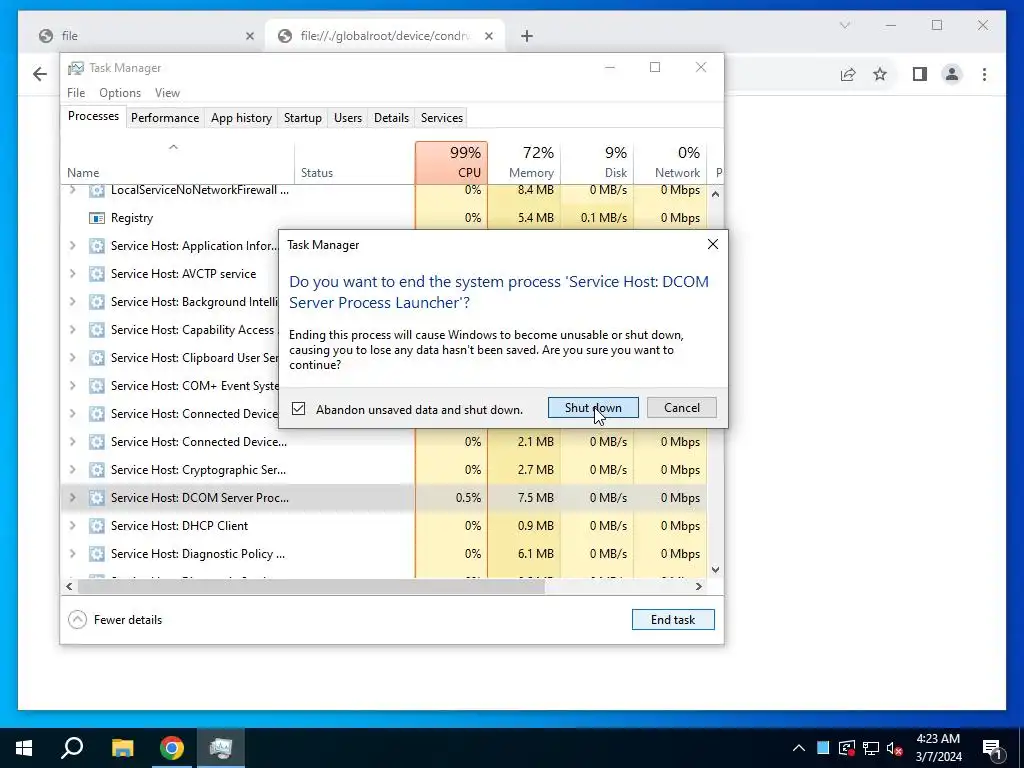Open File Explorer from taskbar
This screenshot has height=768, width=1024.
click(x=122, y=748)
